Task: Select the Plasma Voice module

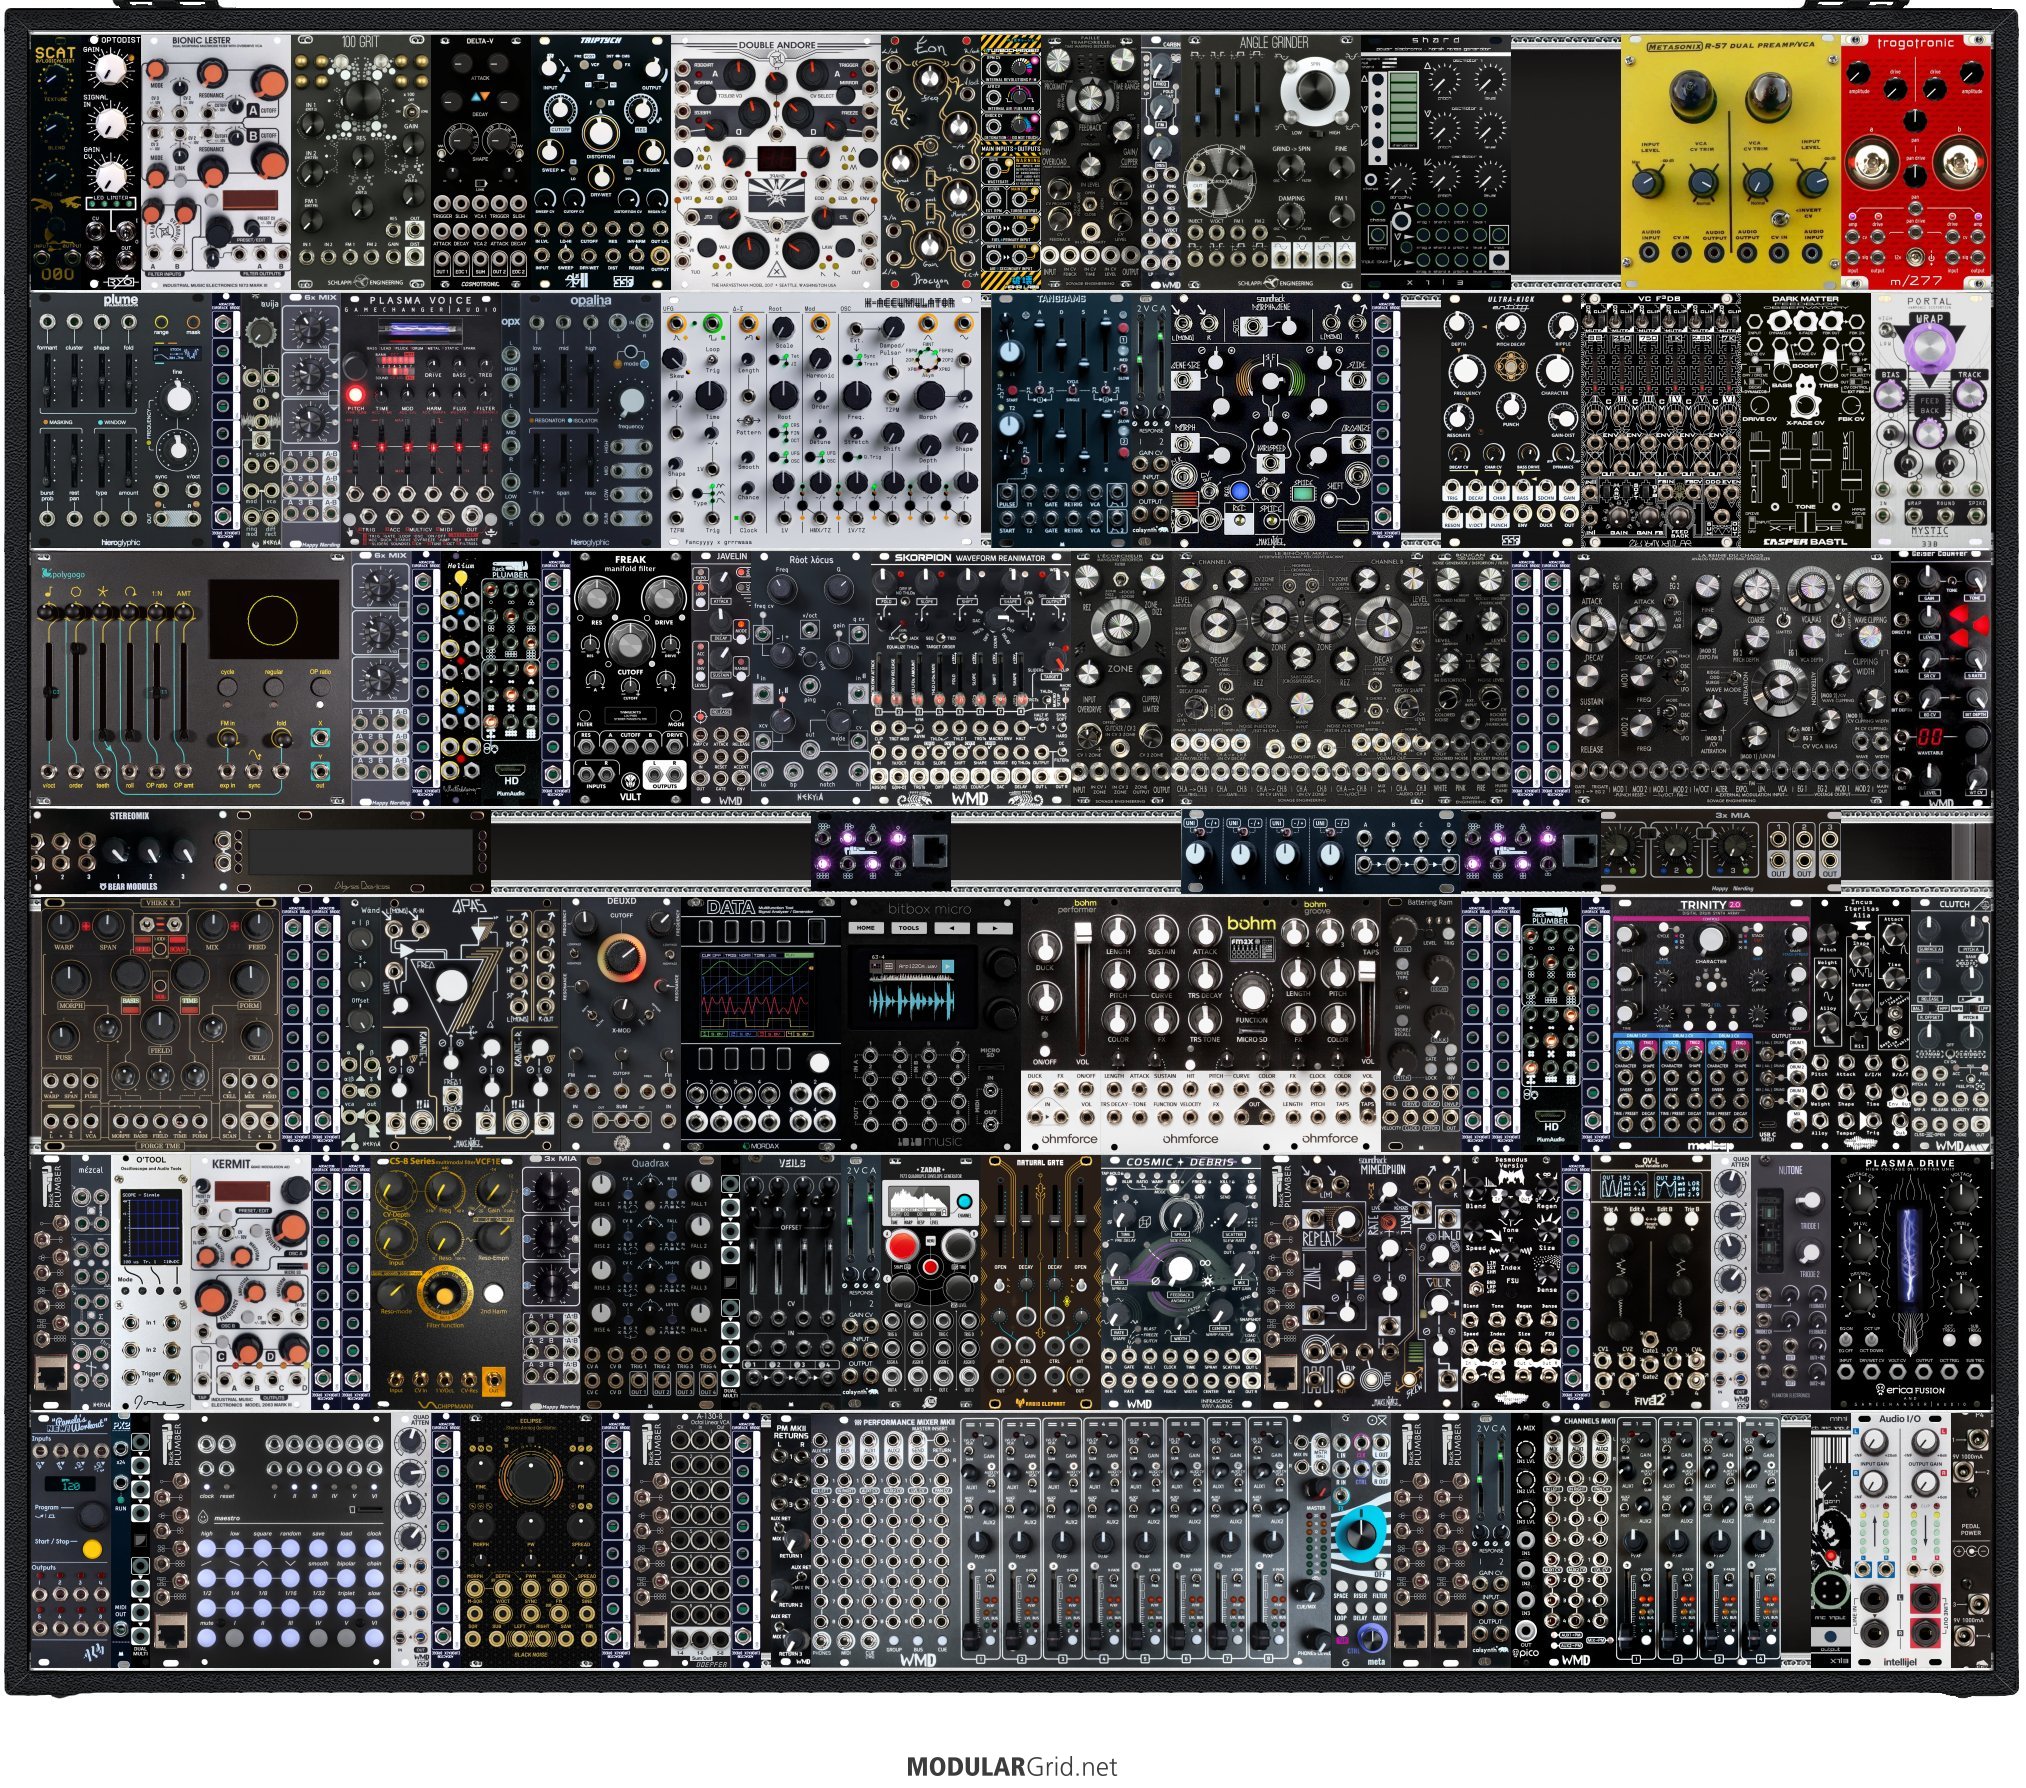Action: [x=421, y=421]
